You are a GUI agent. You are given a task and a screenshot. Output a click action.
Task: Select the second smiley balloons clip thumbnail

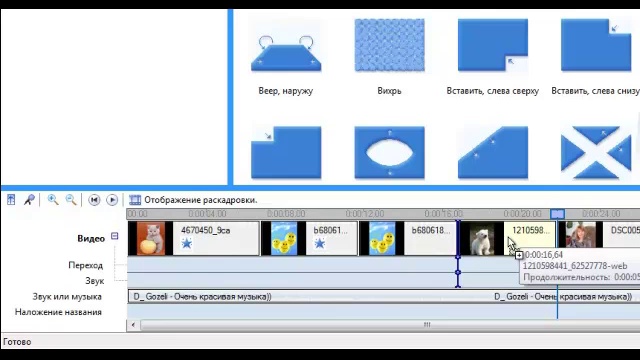(382, 238)
